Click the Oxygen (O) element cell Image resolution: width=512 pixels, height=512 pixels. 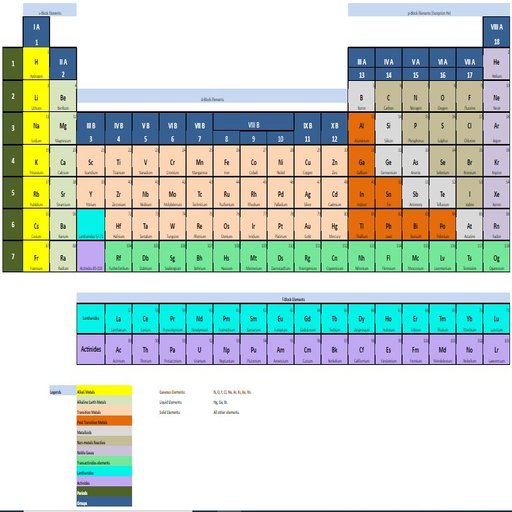pyautogui.click(x=442, y=96)
